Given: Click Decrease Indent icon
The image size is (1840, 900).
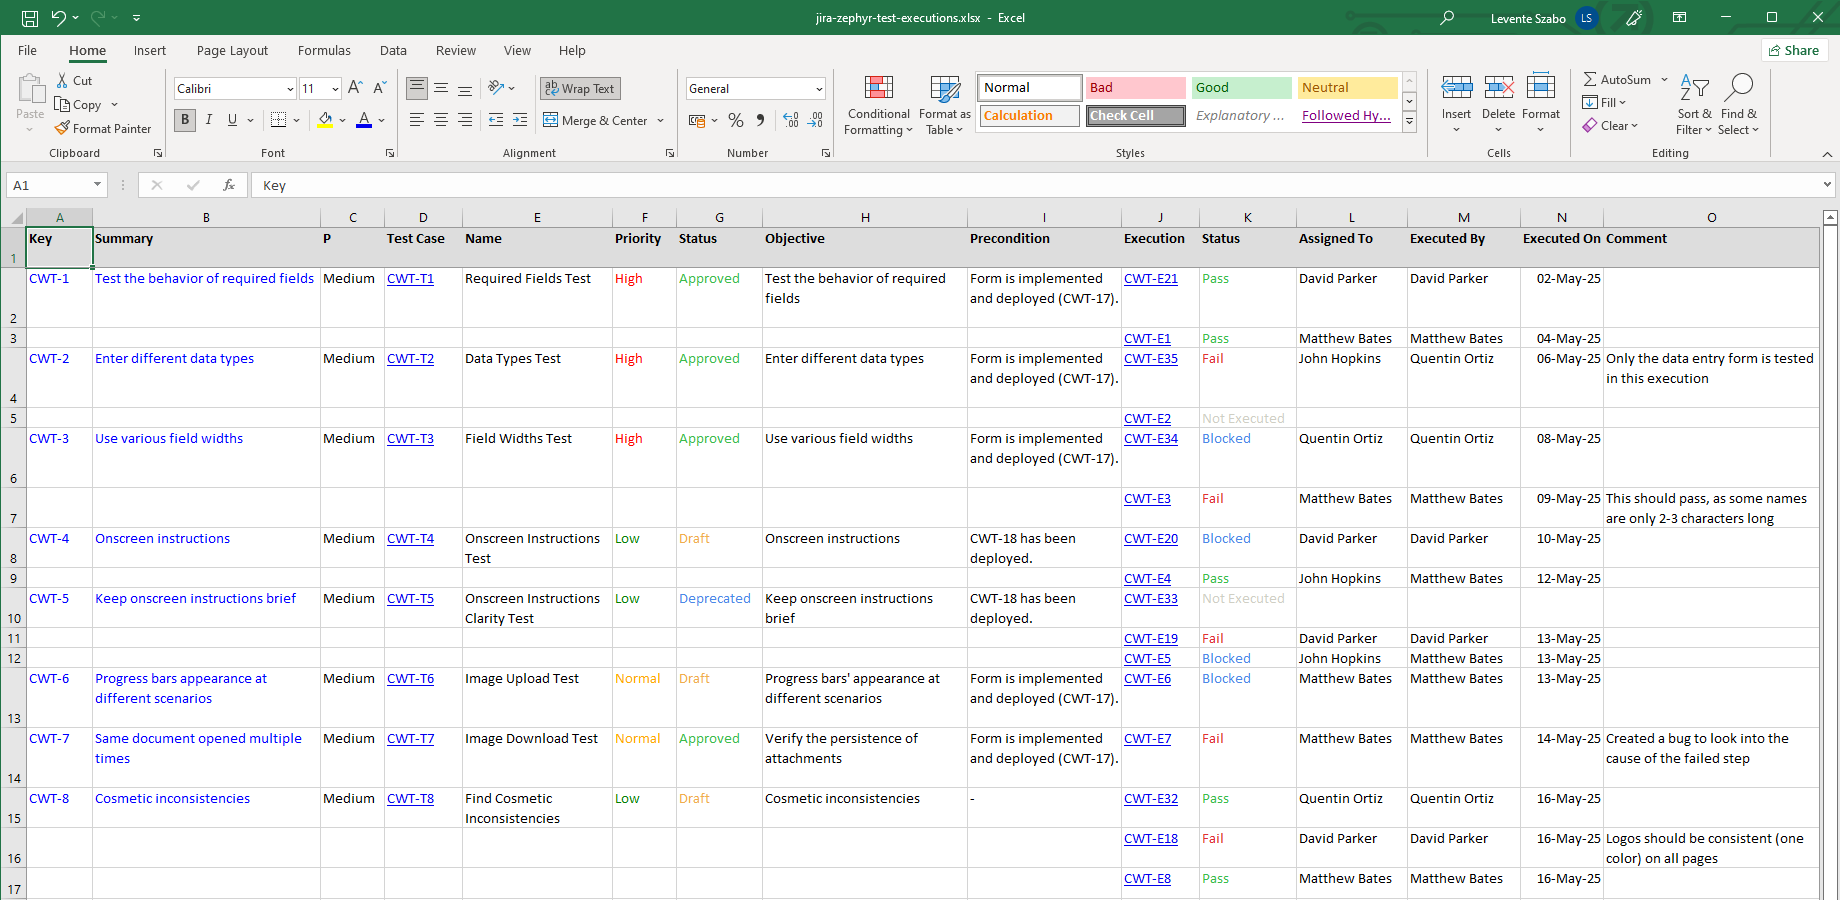Looking at the screenshot, I should (496, 120).
